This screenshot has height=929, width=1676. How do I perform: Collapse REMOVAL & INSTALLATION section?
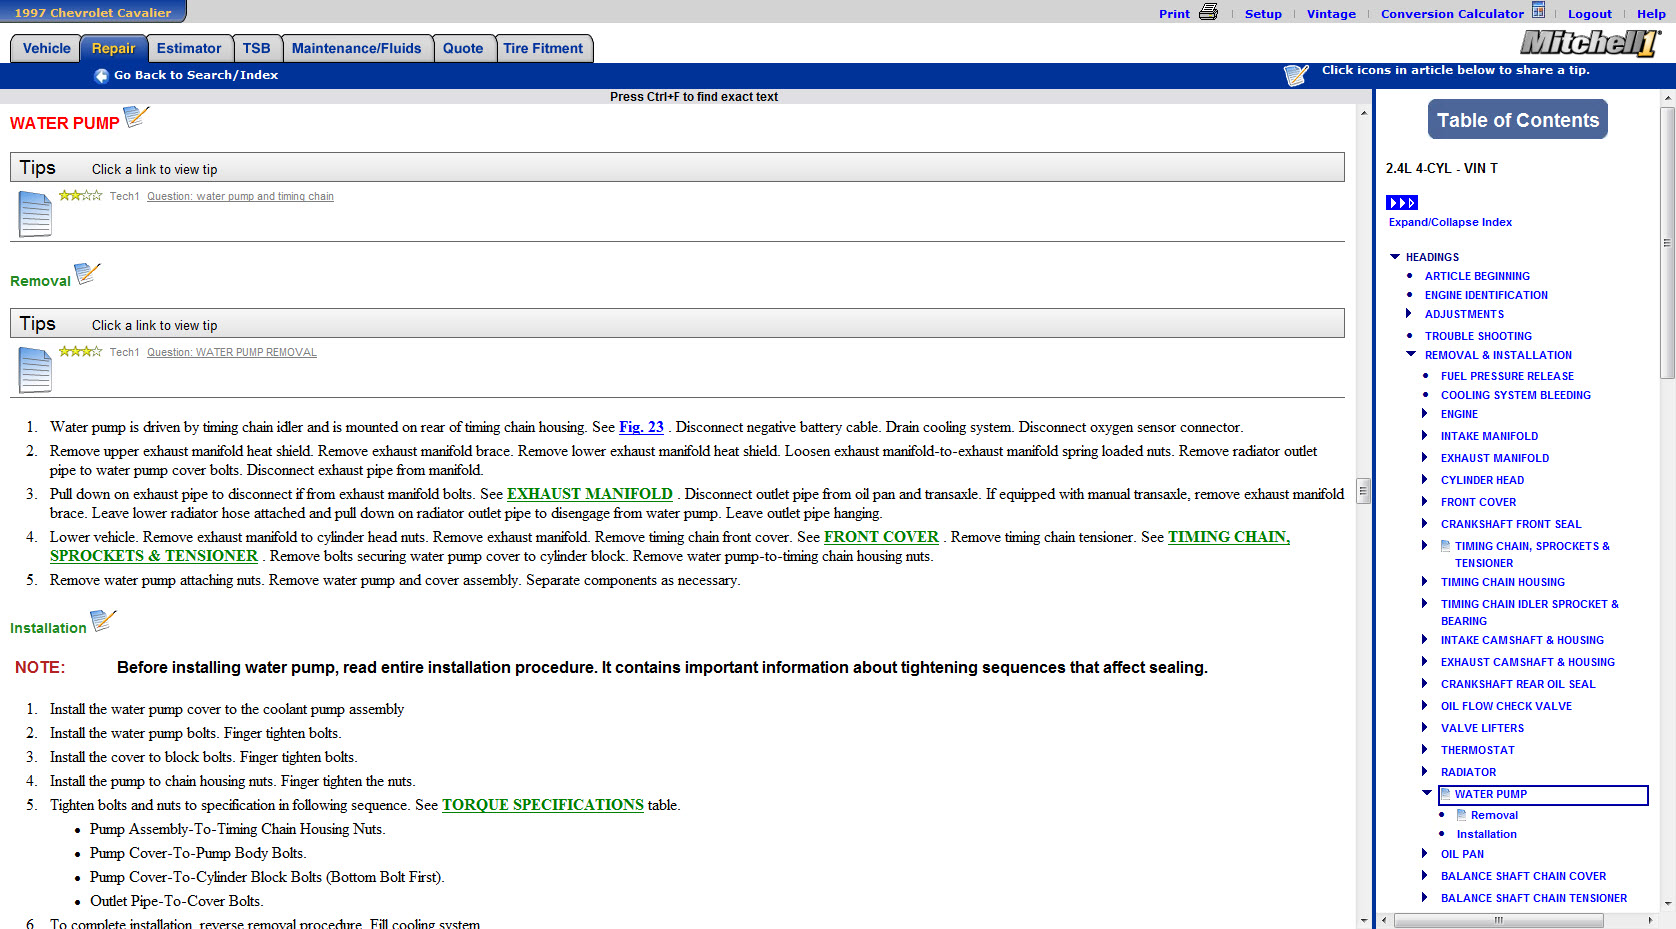pyautogui.click(x=1411, y=354)
